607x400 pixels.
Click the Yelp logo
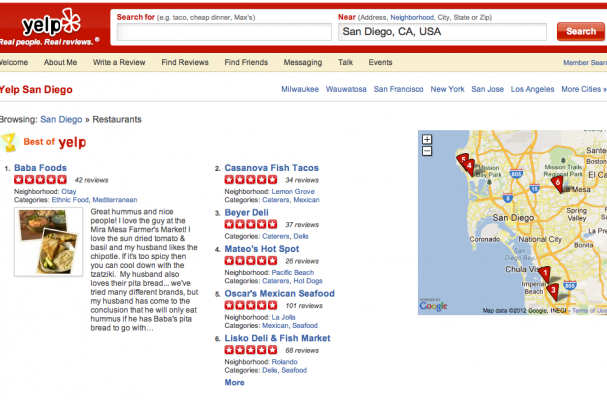point(51,24)
